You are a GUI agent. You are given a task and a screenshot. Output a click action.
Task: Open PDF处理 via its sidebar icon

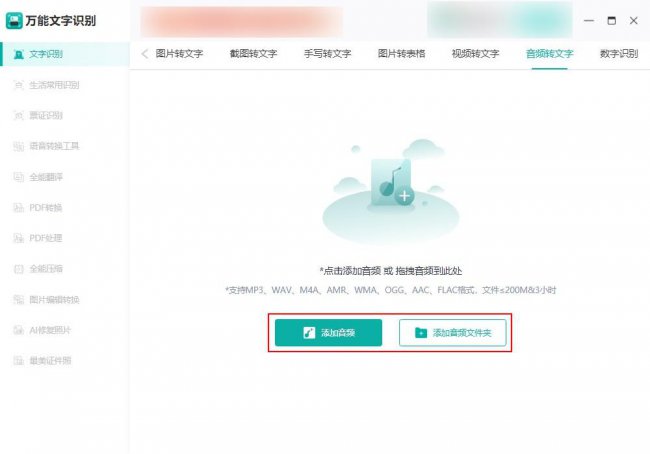pos(19,238)
